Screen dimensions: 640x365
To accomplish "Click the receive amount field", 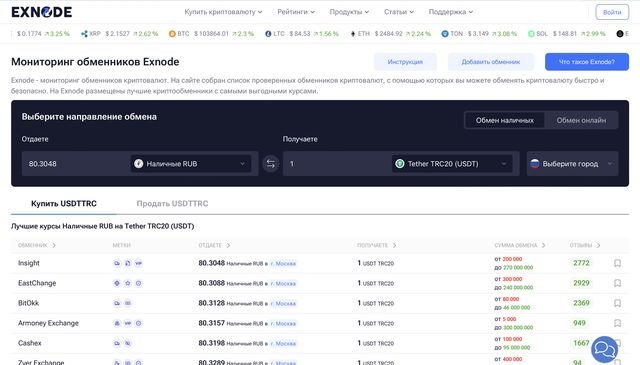I will pyautogui.click(x=337, y=164).
